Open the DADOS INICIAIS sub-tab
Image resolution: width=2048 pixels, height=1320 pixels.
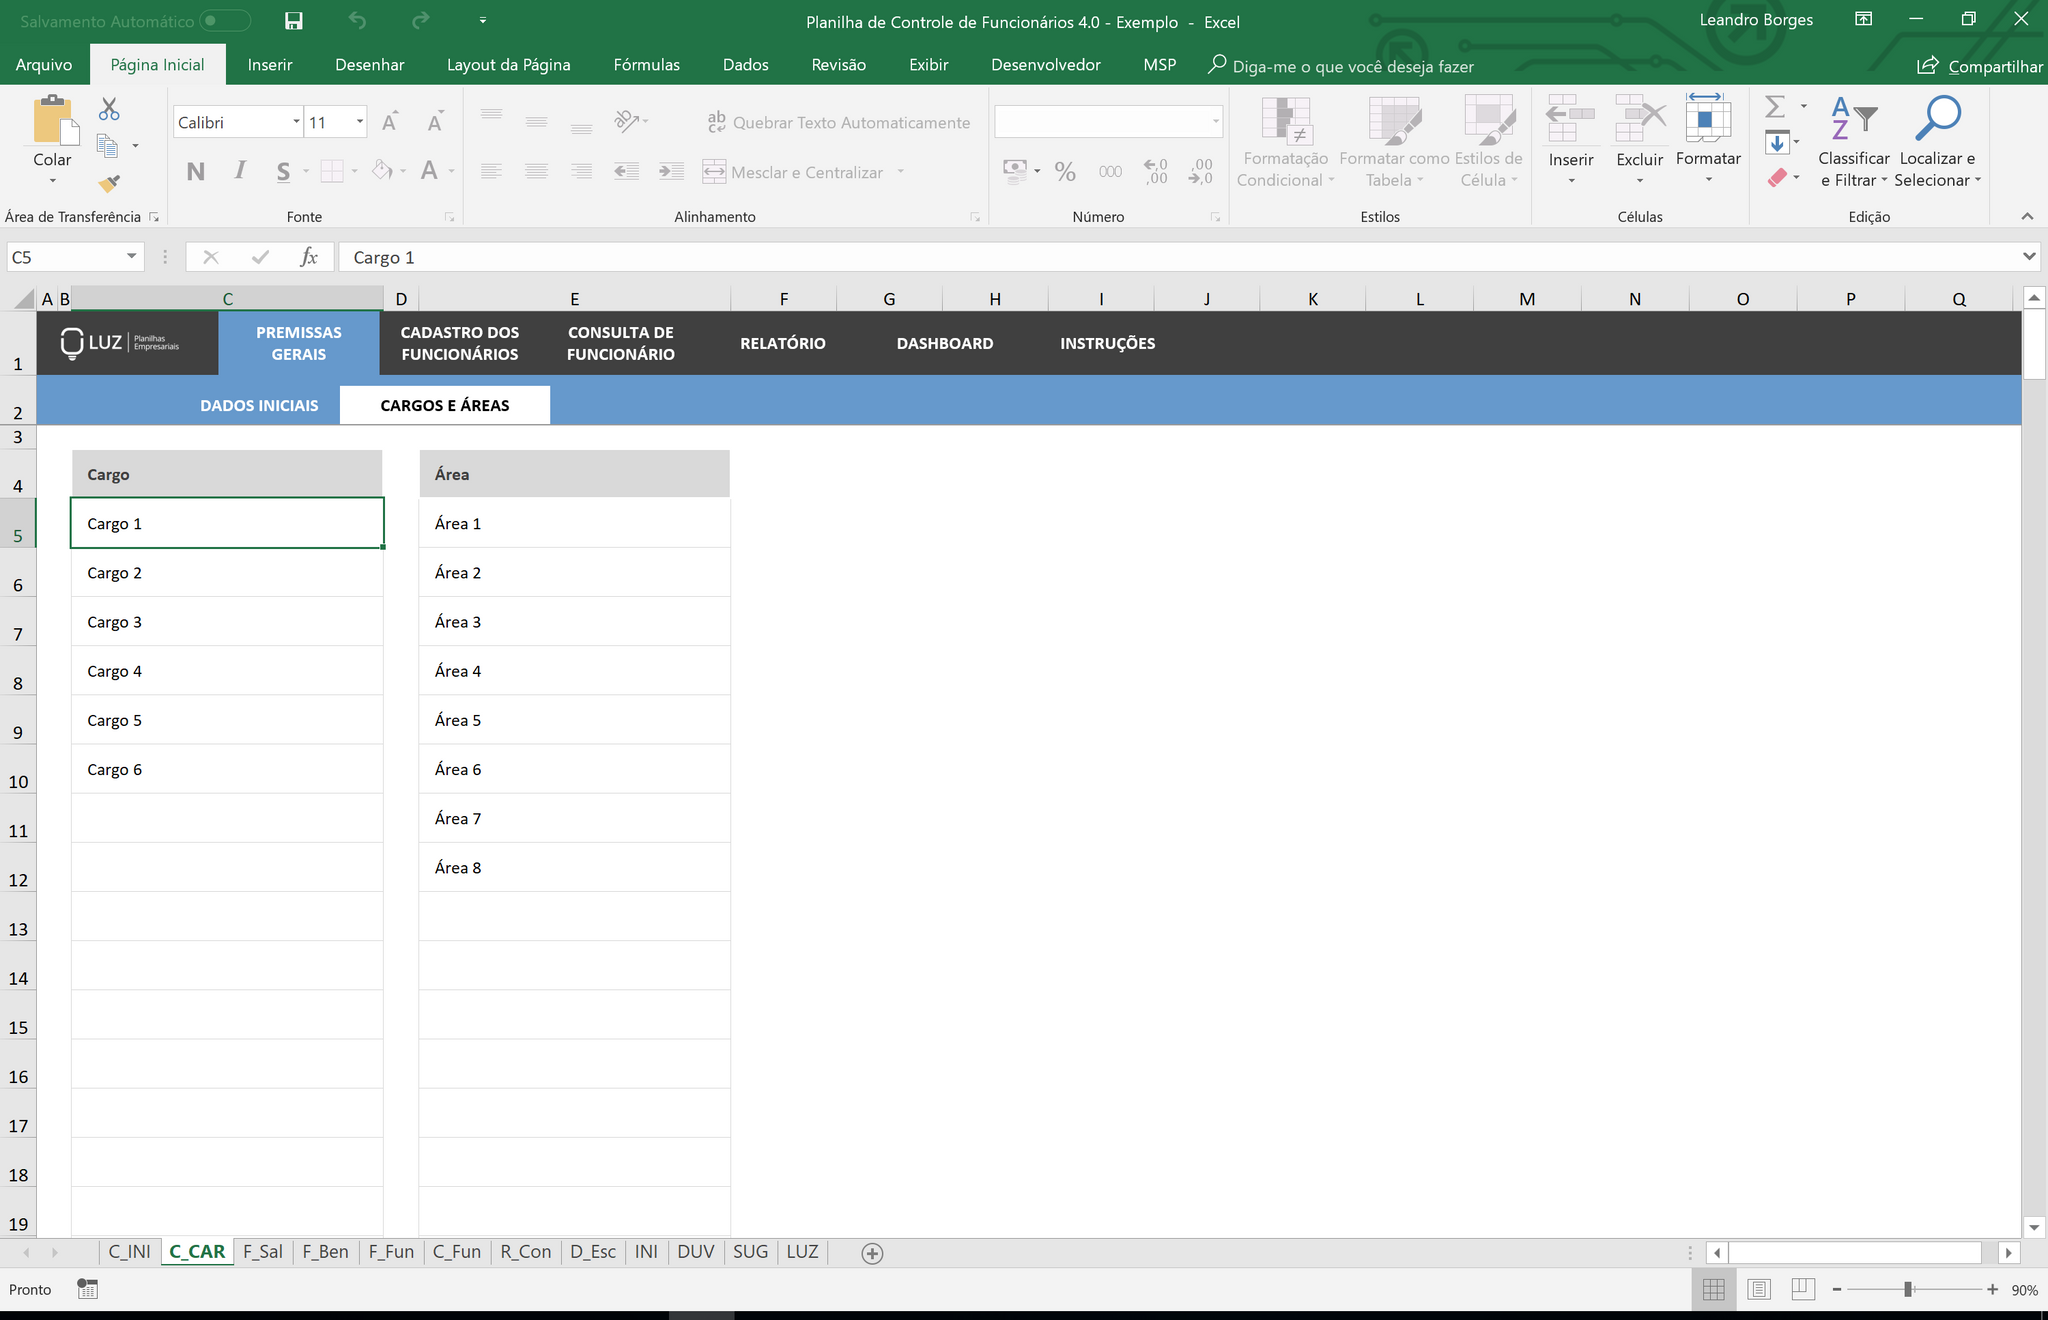pos(259,405)
